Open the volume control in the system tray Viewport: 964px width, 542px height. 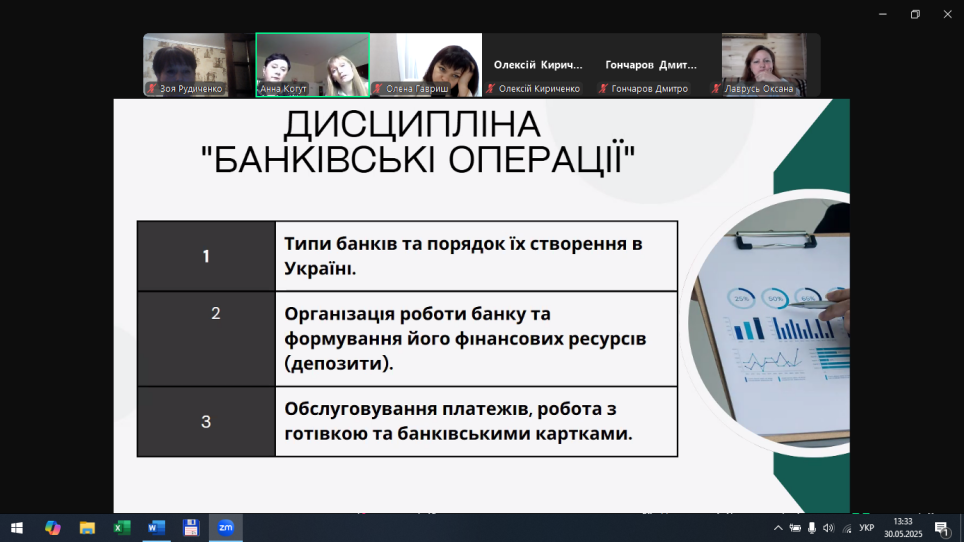829,528
